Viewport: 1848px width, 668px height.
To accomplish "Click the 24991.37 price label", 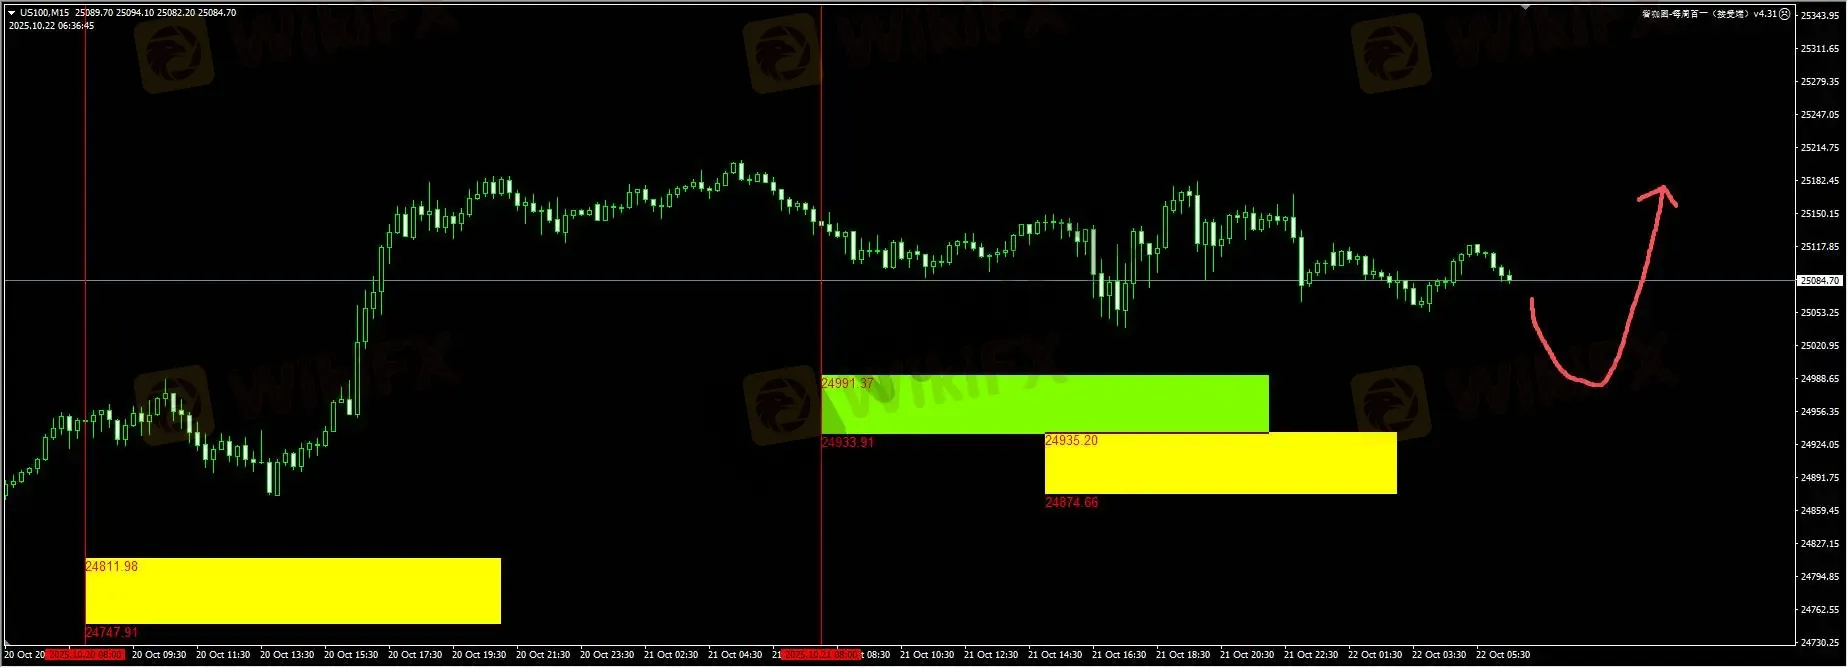I will pyautogui.click(x=848, y=383).
